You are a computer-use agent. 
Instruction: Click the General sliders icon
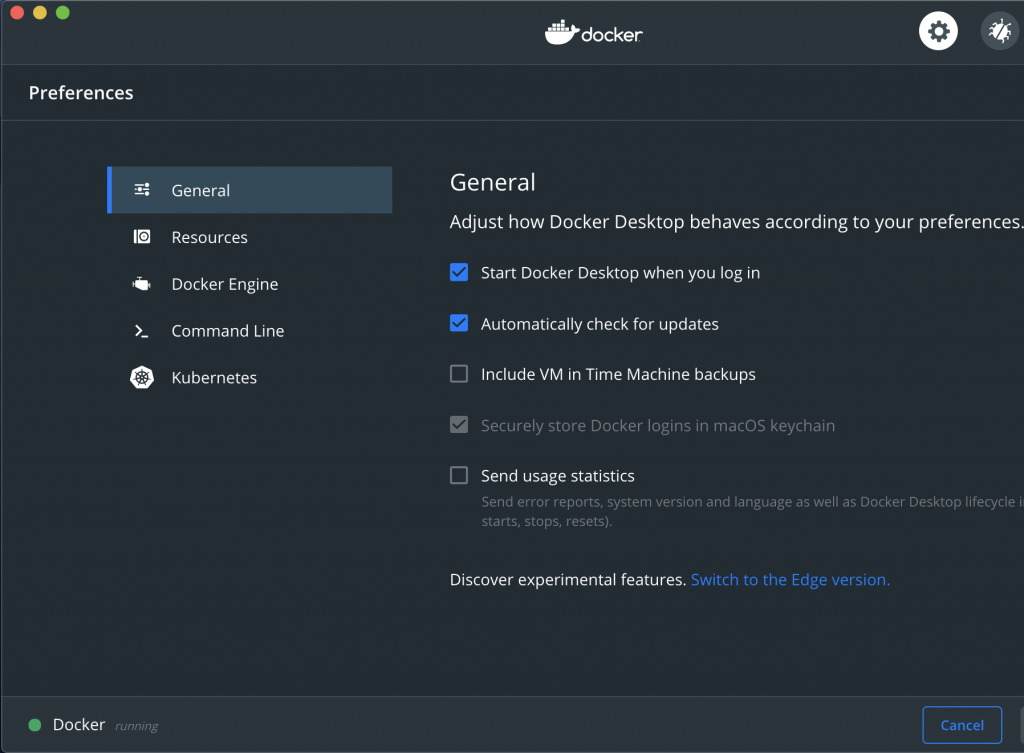[142, 190]
